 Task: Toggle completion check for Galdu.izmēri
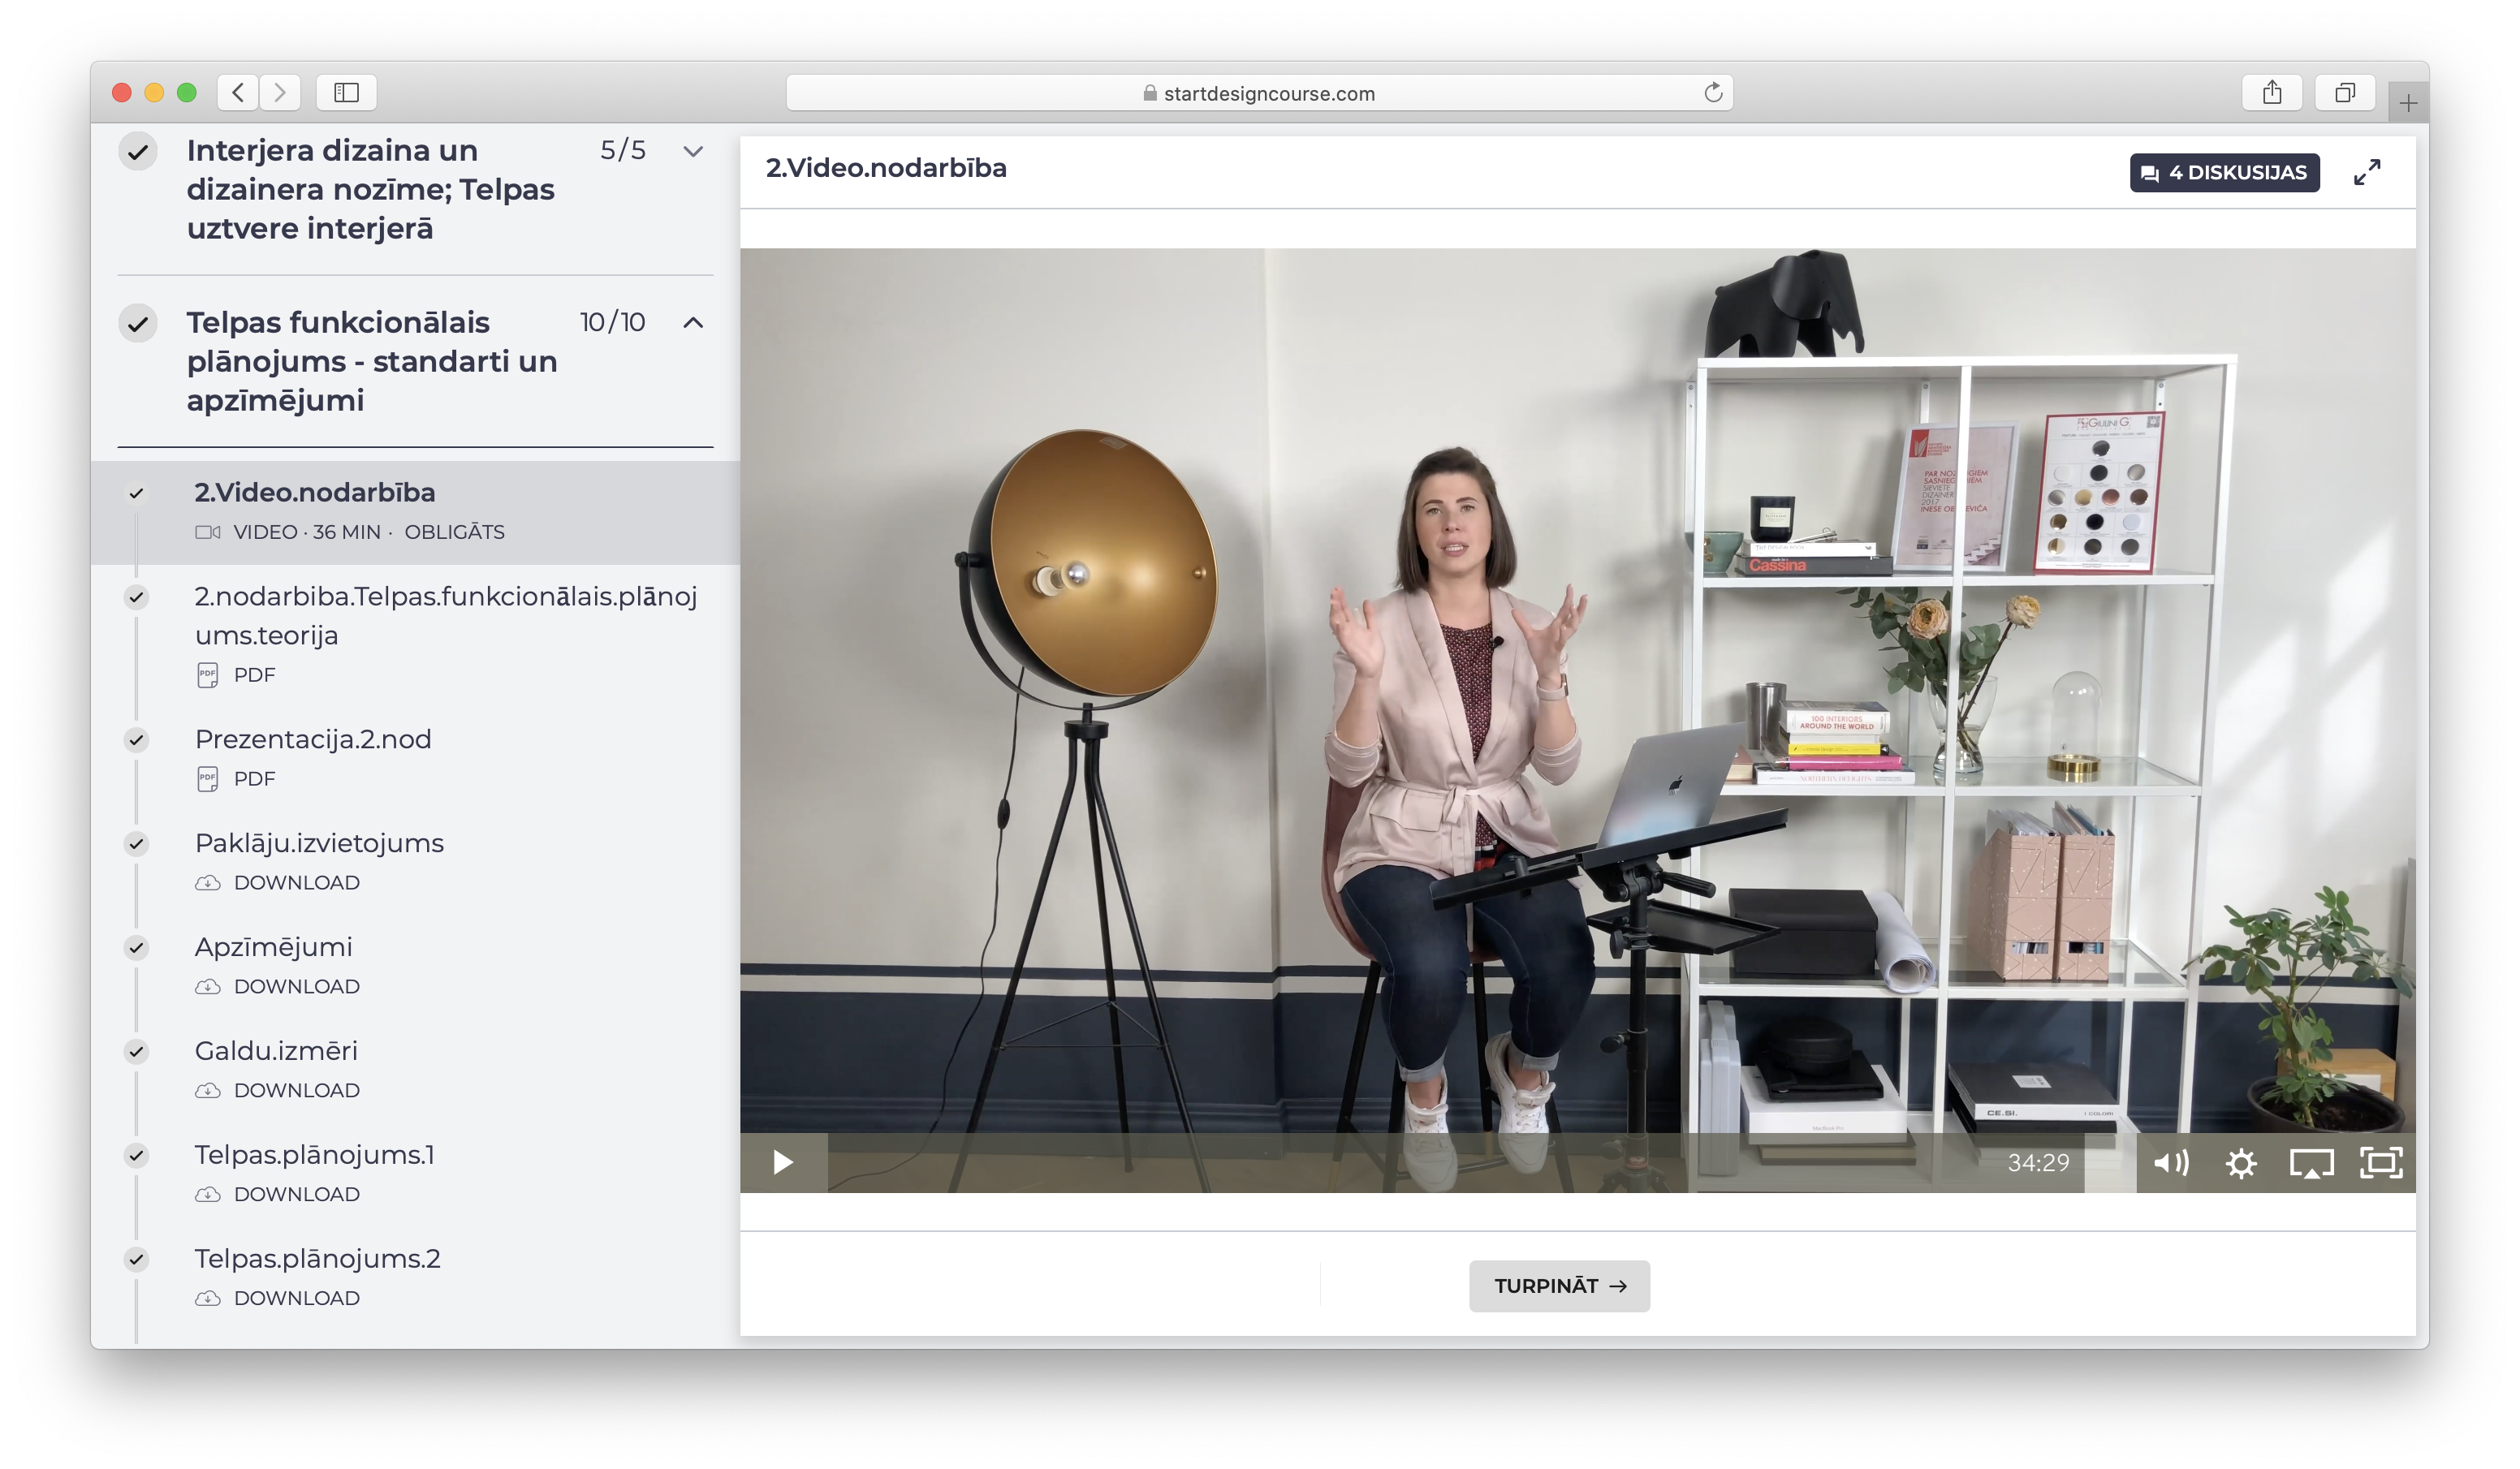click(137, 1051)
